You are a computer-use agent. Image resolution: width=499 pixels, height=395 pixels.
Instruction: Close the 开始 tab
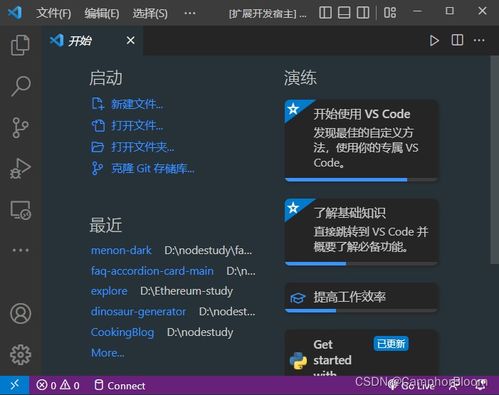pyautogui.click(x=131, y=41)
